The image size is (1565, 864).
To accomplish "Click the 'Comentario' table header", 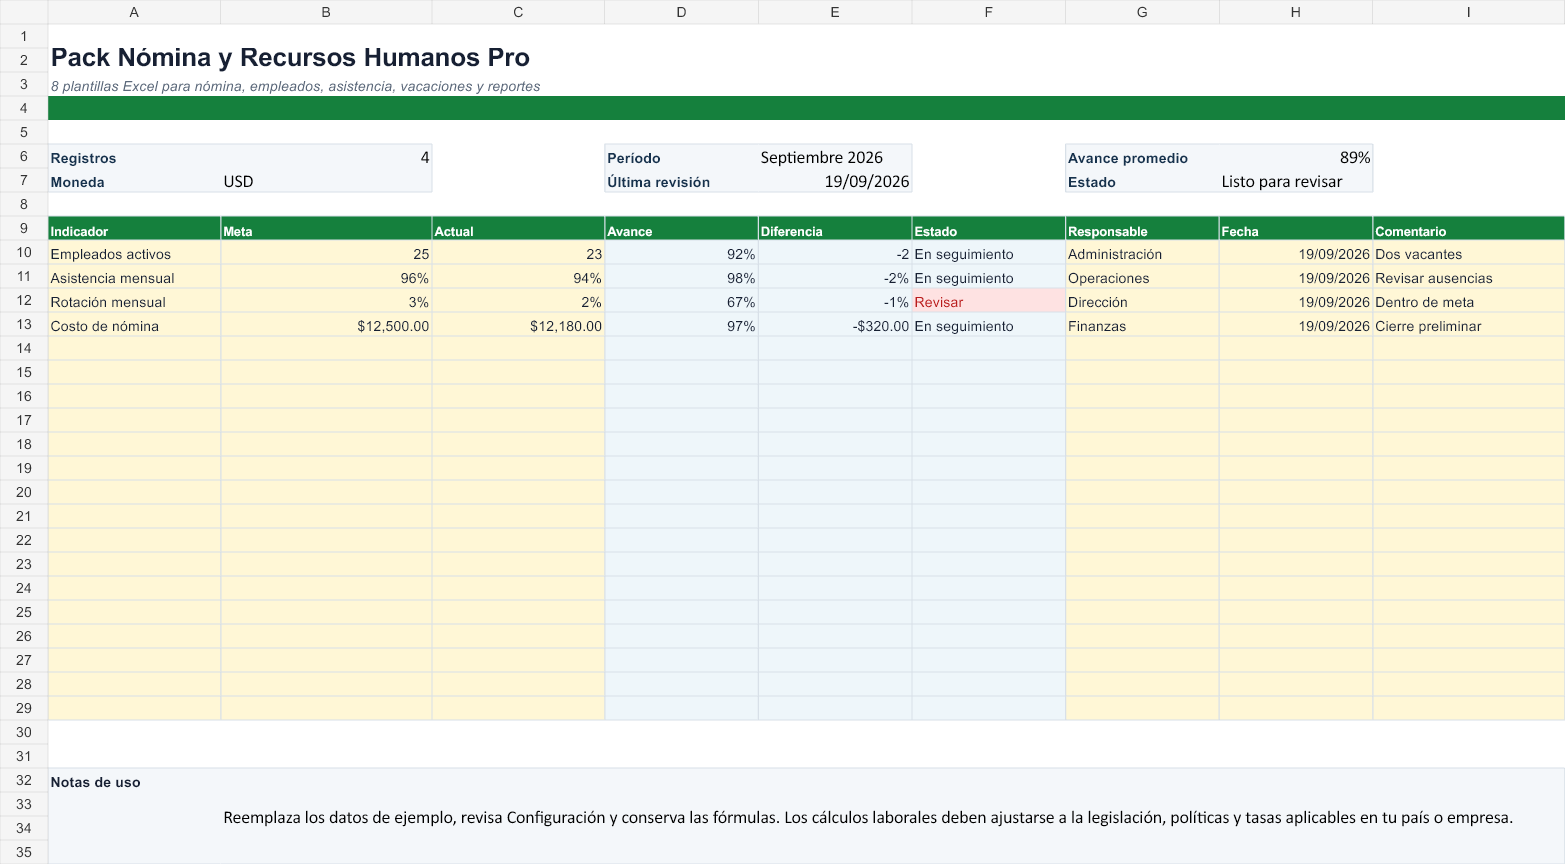I will pyautogui.click(x=1468, y=229).
